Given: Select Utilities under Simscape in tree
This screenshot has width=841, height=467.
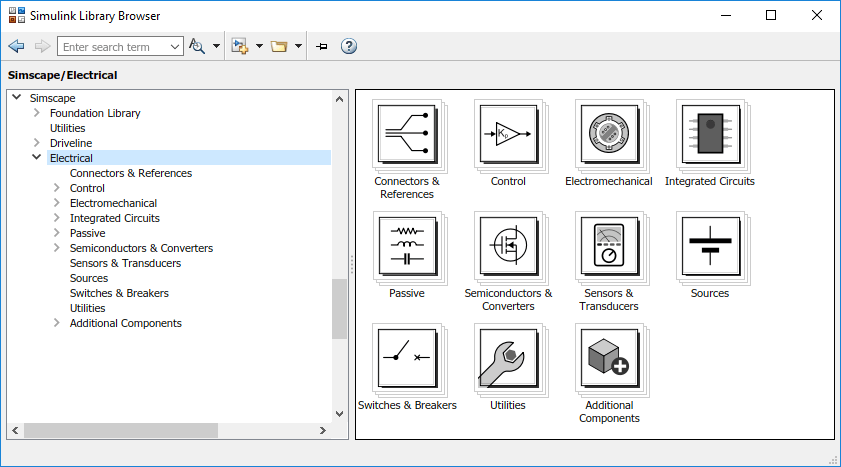Looking at the screenshot, I should point(68,128).
